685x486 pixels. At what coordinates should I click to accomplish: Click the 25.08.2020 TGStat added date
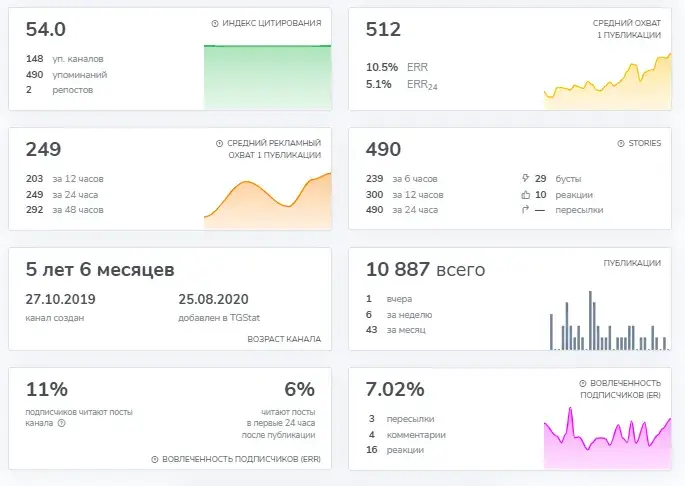pyautogui.click(x=213, y=299)
